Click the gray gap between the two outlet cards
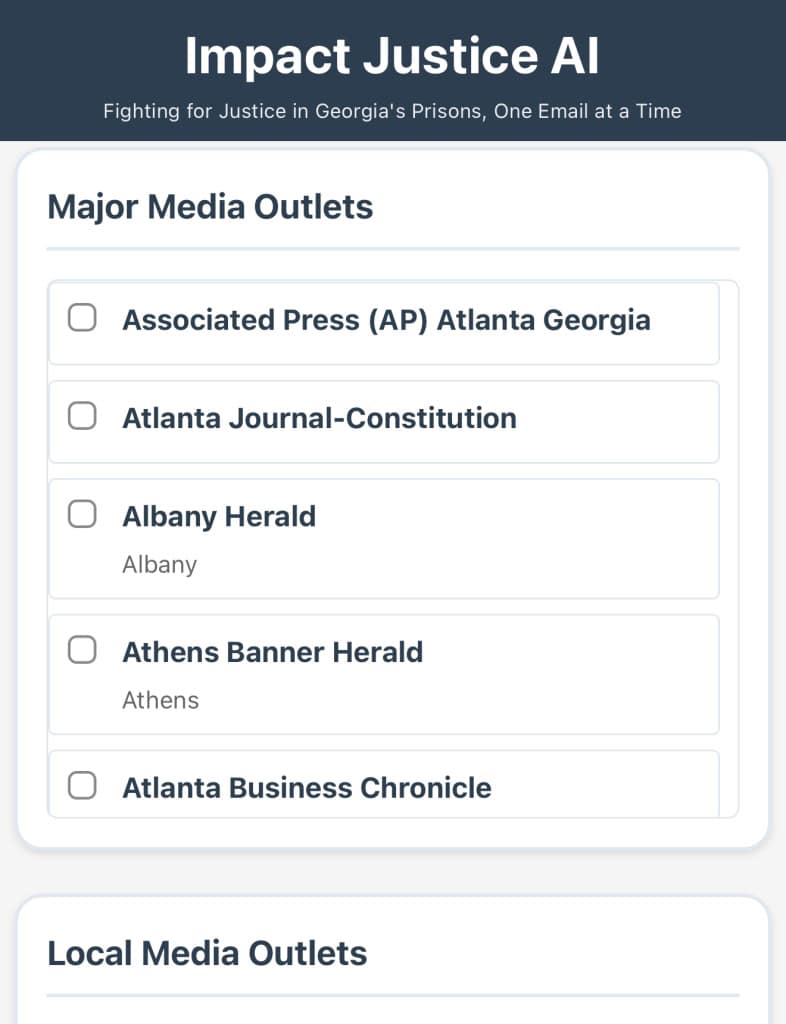This screenshot has width=786, height=1024. coord(392,873)
